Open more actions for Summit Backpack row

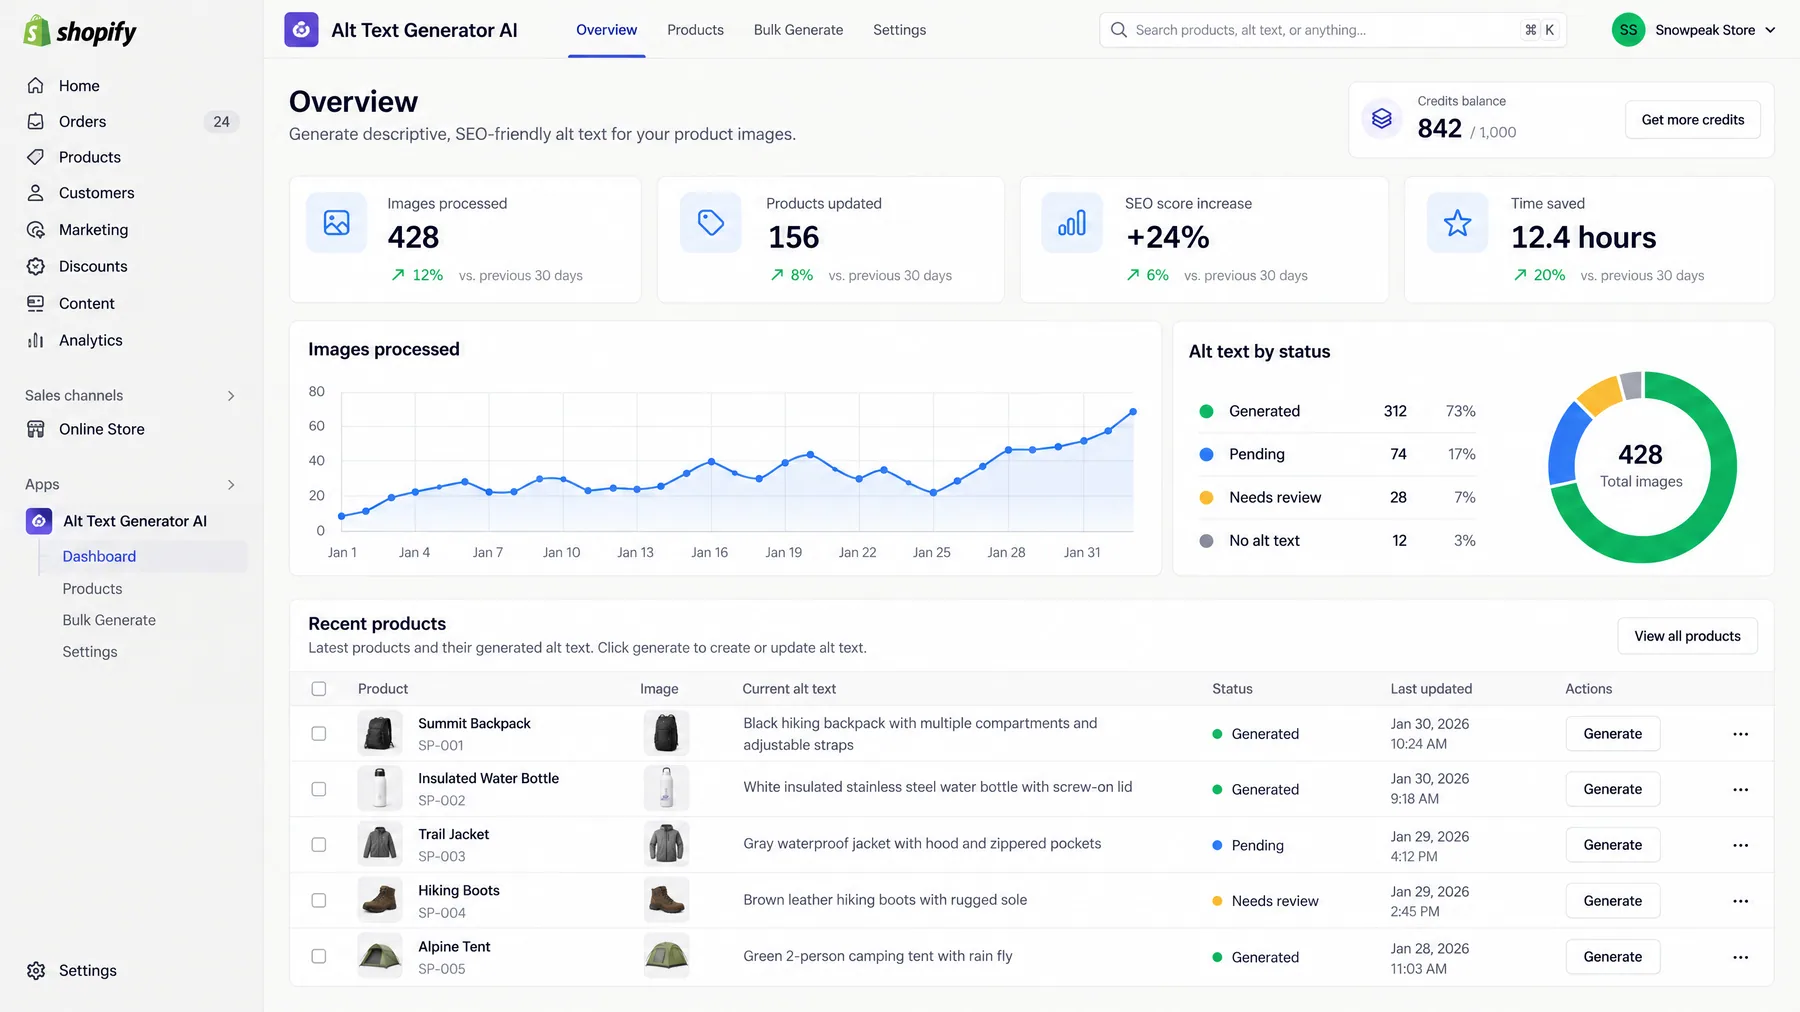(x=1741, y=734)
